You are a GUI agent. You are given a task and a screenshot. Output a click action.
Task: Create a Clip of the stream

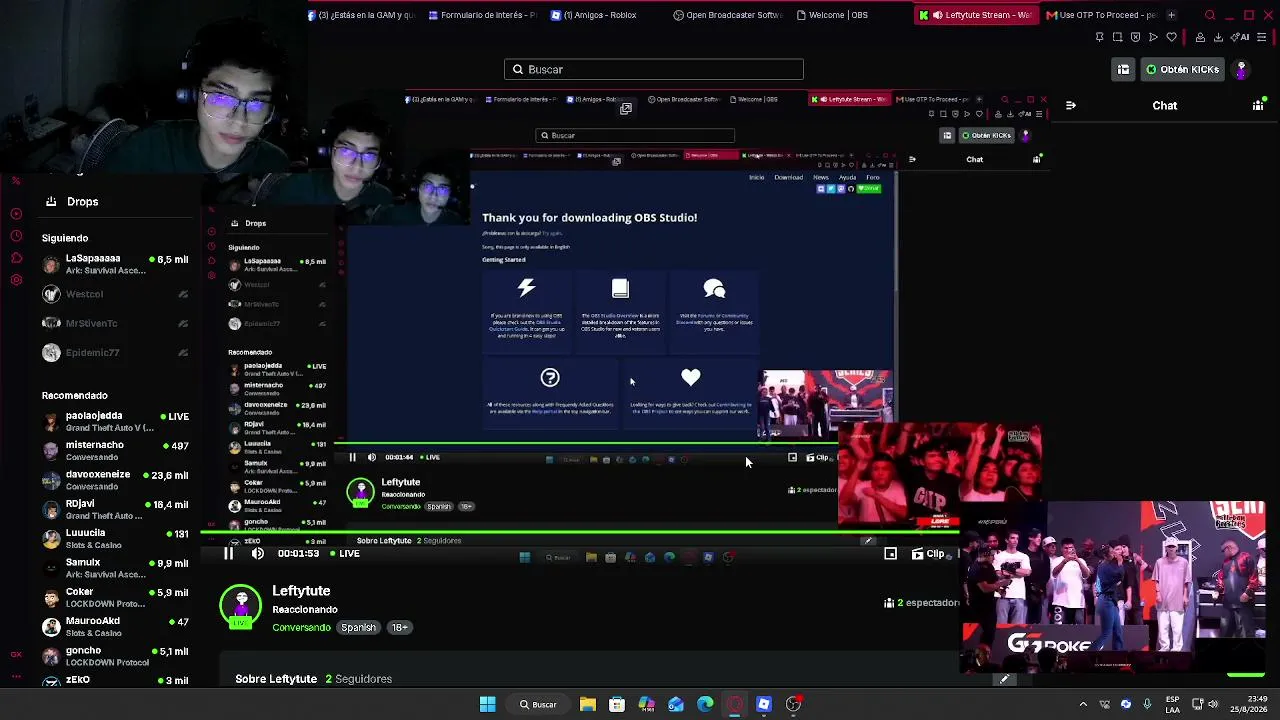click(x=930, y=554)
